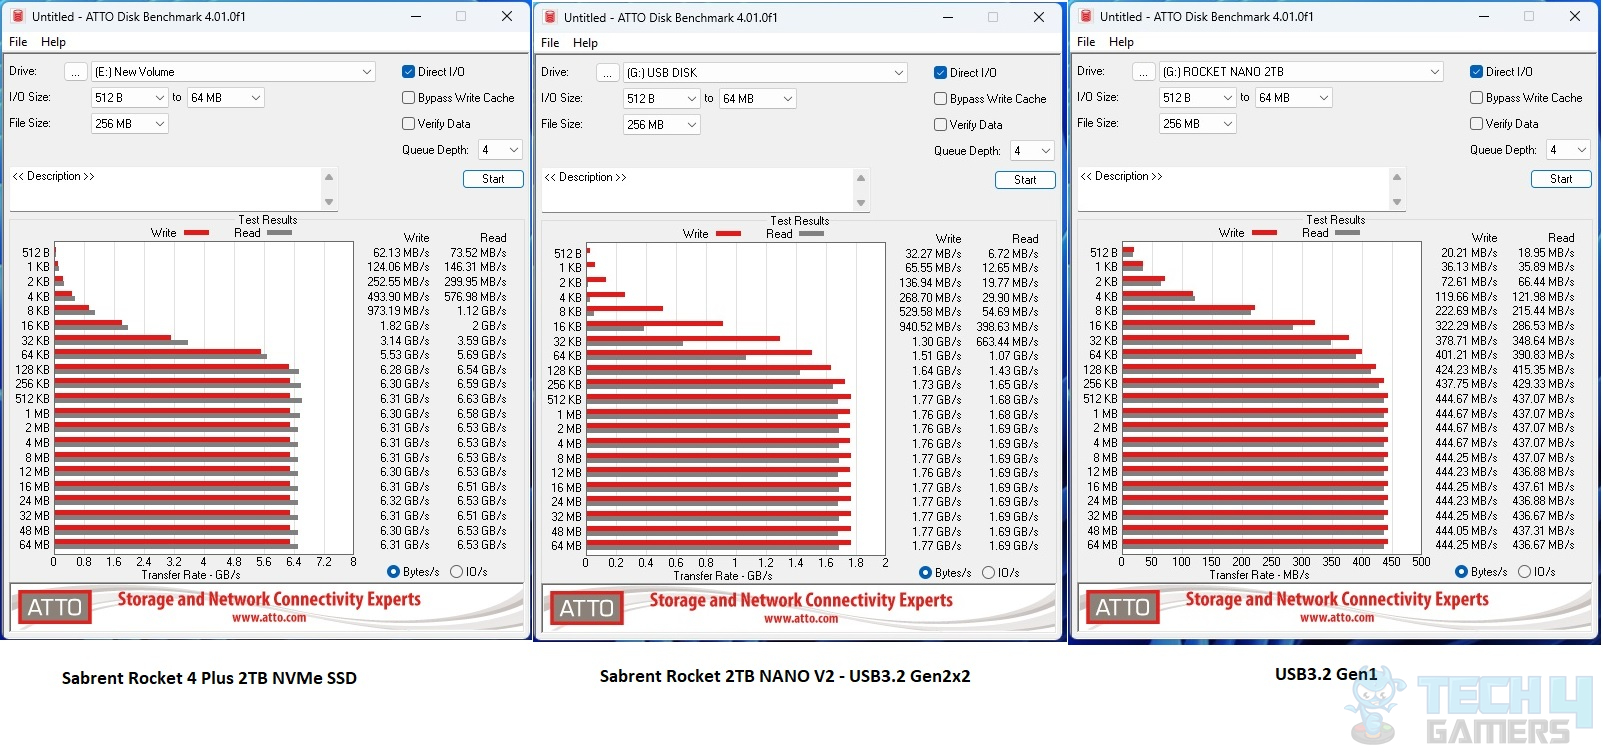Open Help menu in ROCKET NANO window

[1121, 42]
